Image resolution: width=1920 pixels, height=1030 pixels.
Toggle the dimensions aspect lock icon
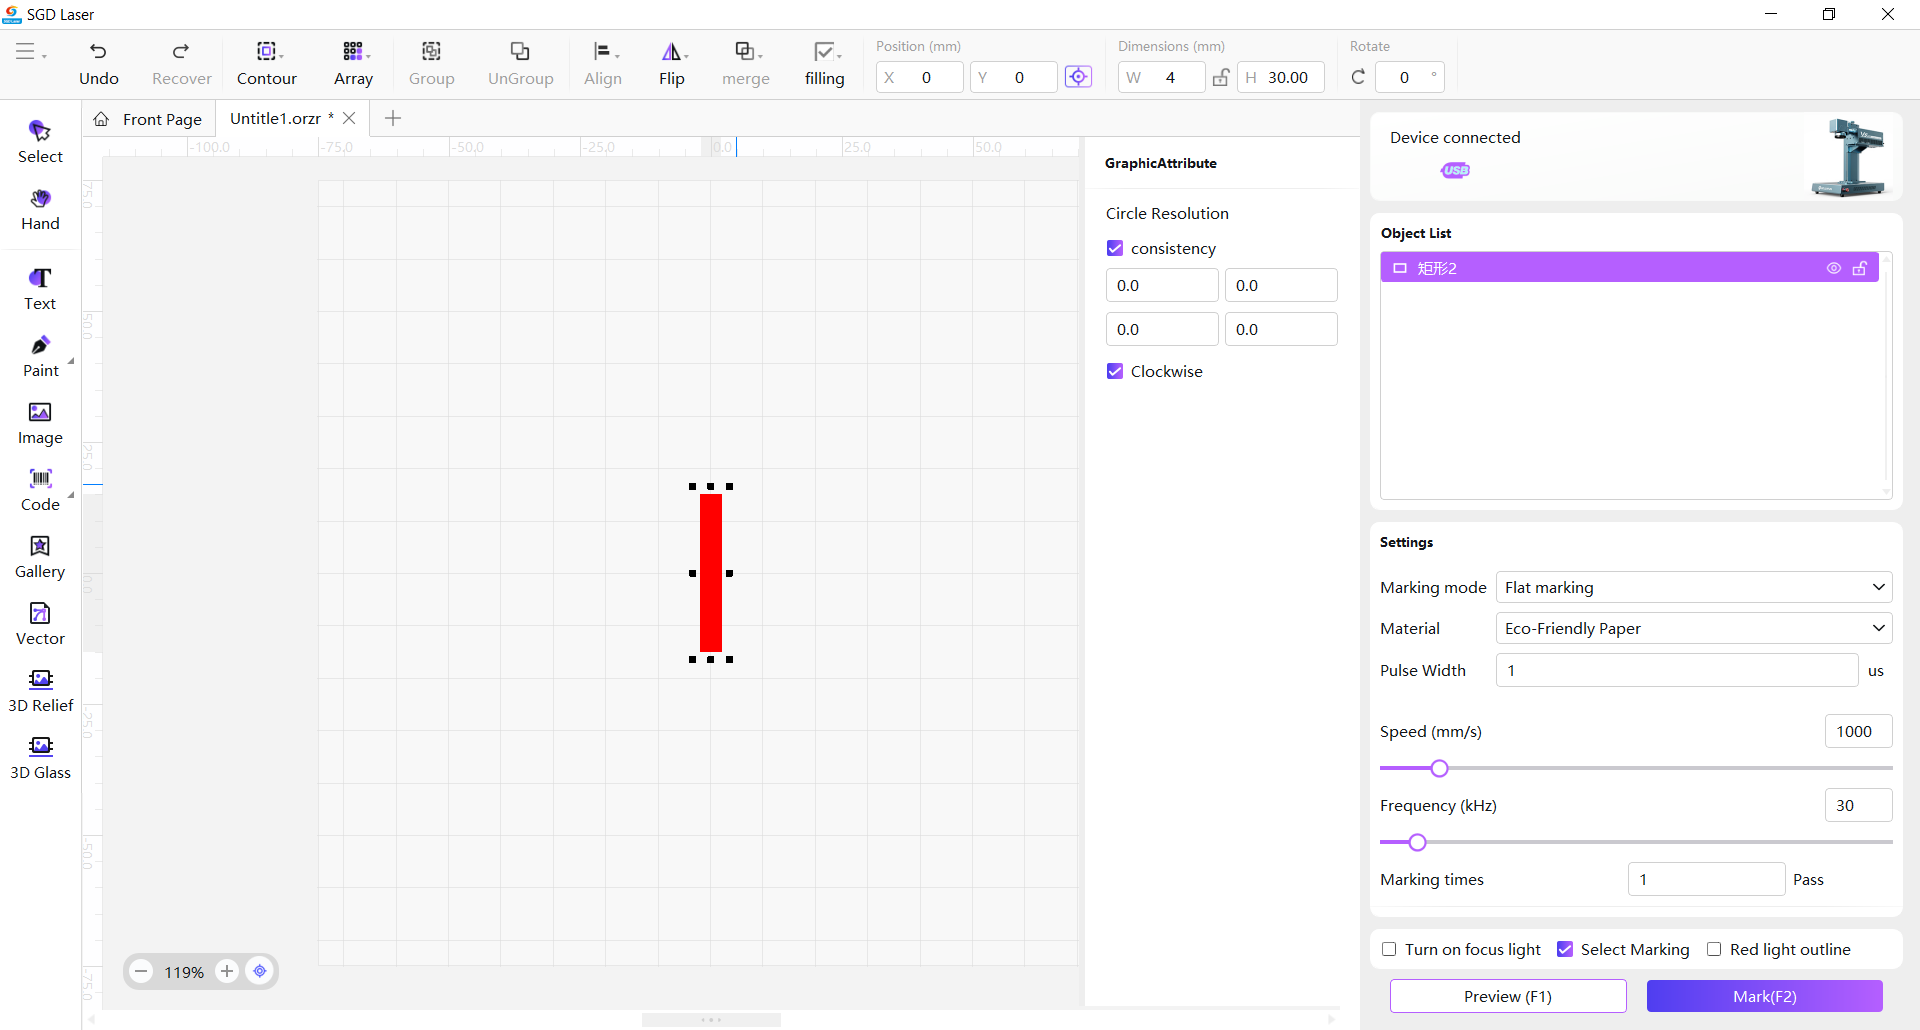coord(1221,77)
